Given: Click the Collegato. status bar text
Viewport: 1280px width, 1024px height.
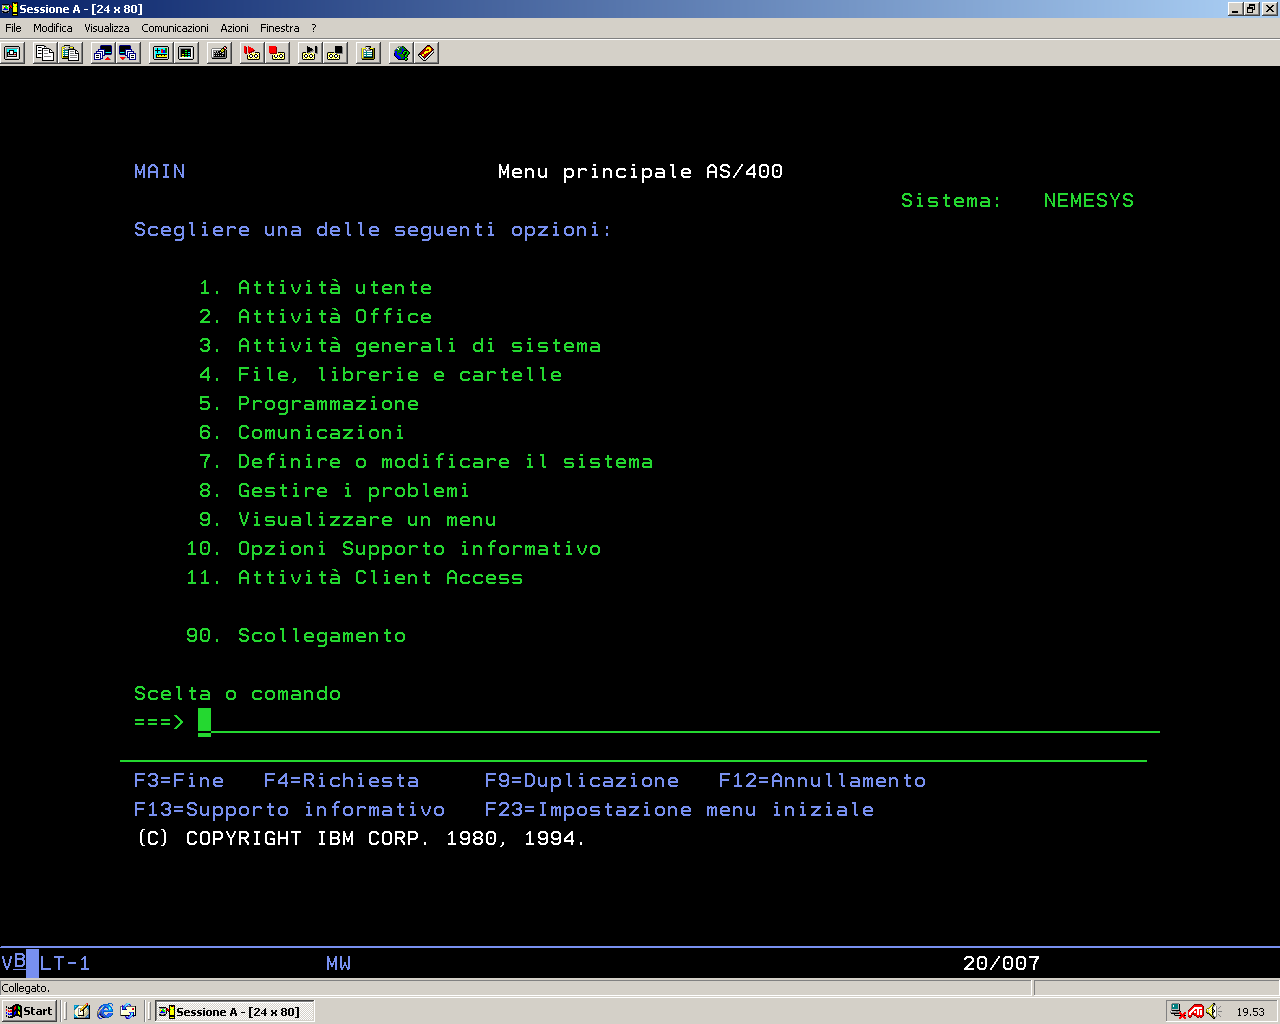Looking at the screenshot, I should pos(26,988).
